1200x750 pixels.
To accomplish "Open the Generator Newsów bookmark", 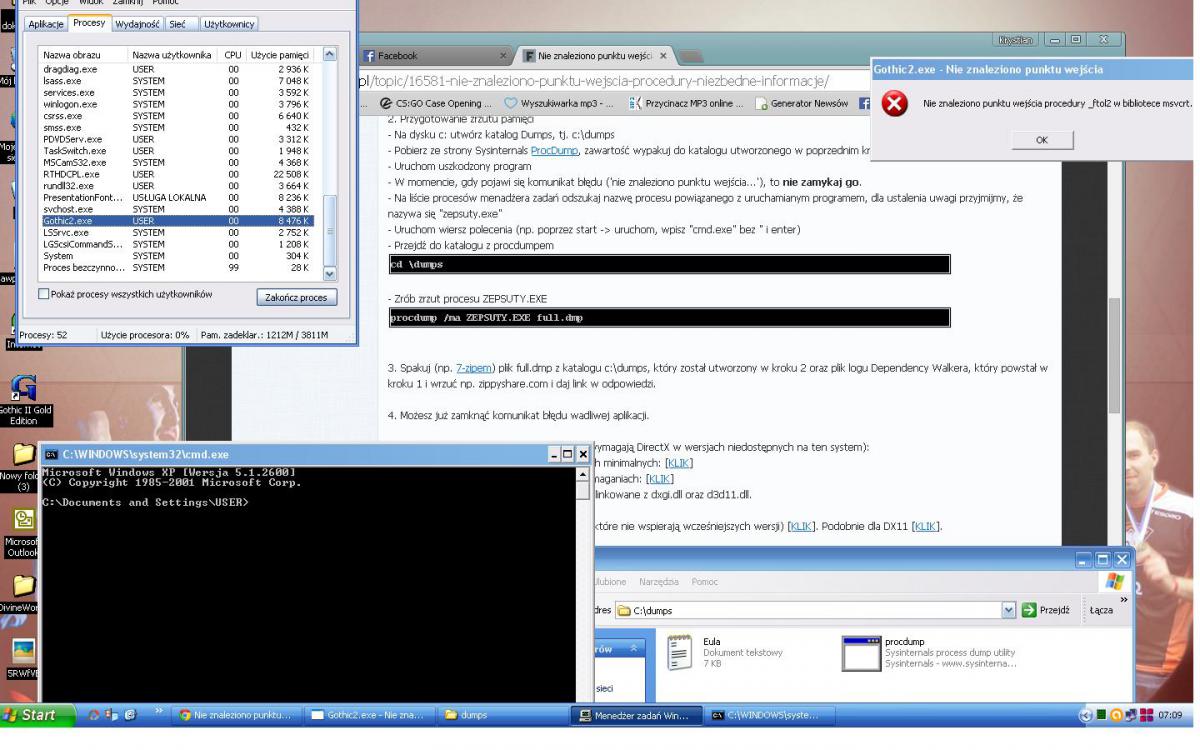I will [800, 103].
